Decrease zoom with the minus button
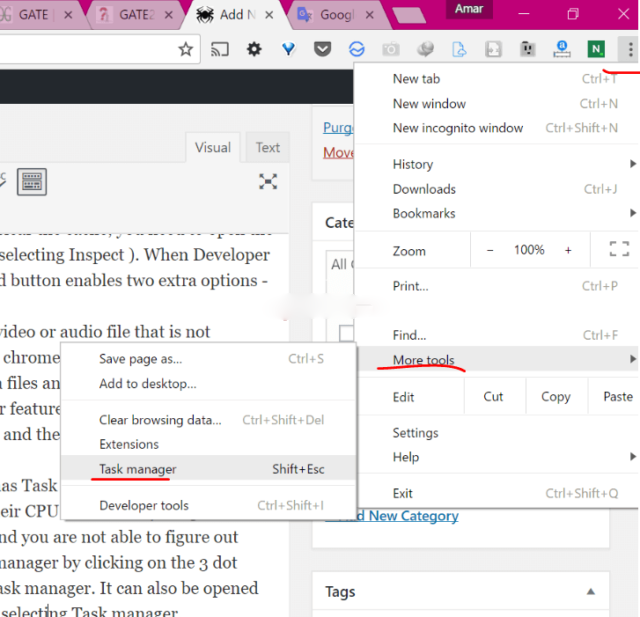The image size is (640, 617). tap(490, 250)
